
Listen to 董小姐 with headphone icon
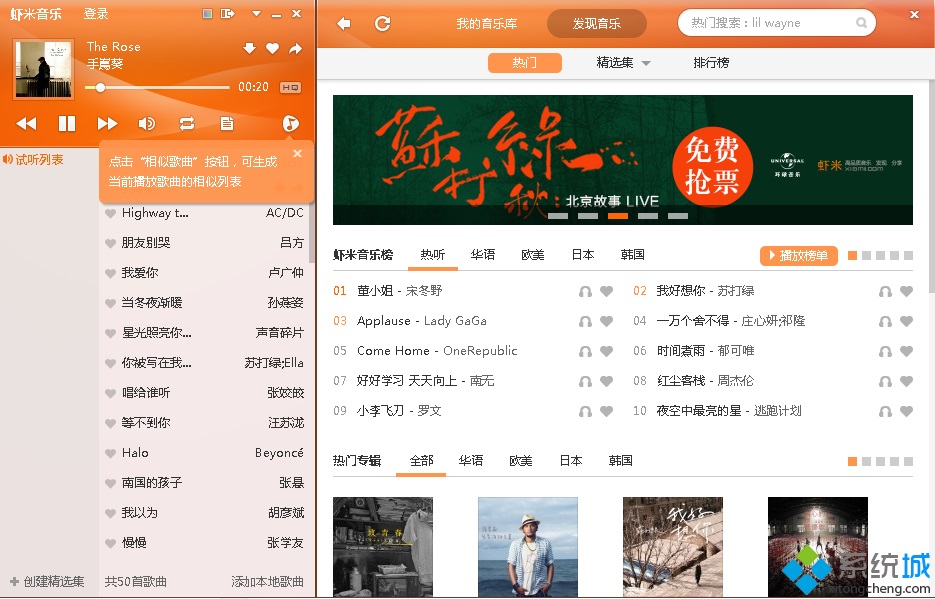click(586, 291)
